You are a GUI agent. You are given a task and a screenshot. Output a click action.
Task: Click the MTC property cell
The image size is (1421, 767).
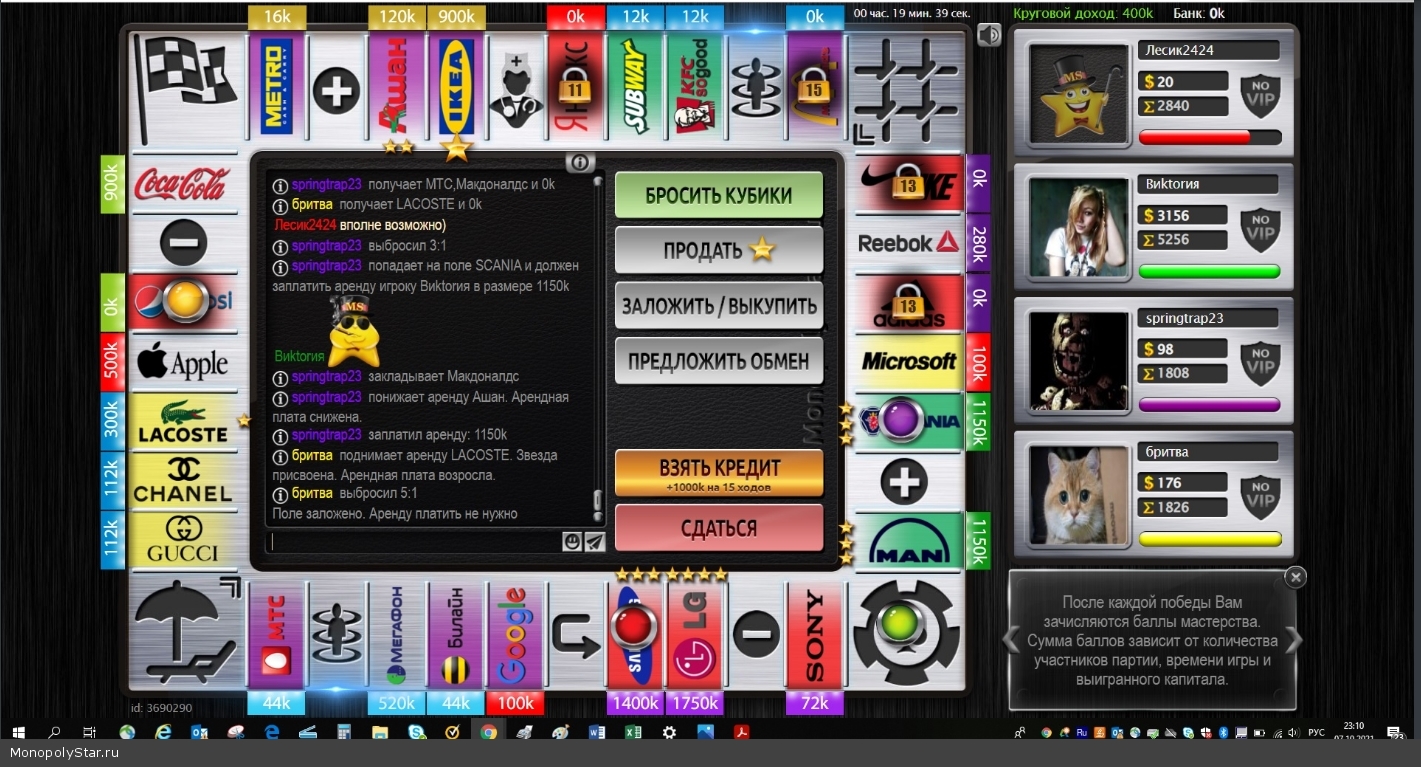(277, 635)
